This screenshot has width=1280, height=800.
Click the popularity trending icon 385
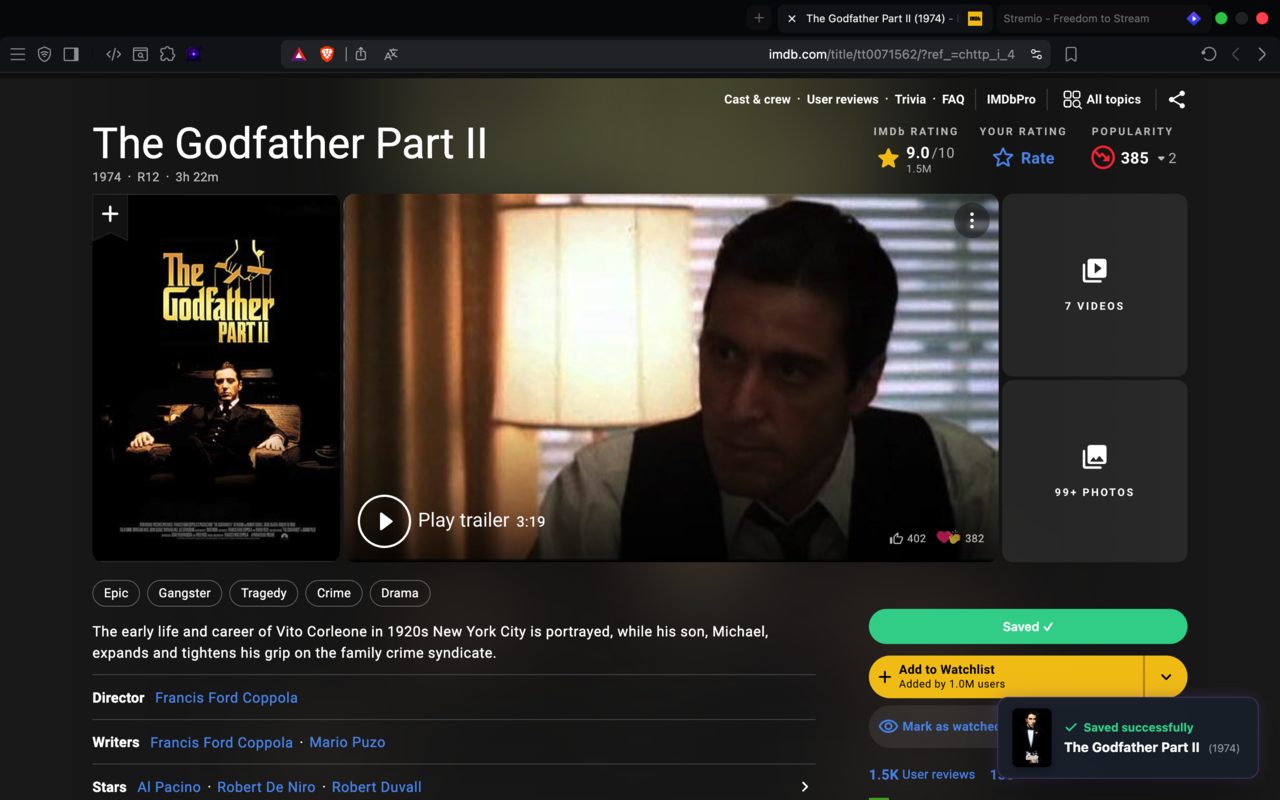pyautogui.click(x=1103, y=158)
